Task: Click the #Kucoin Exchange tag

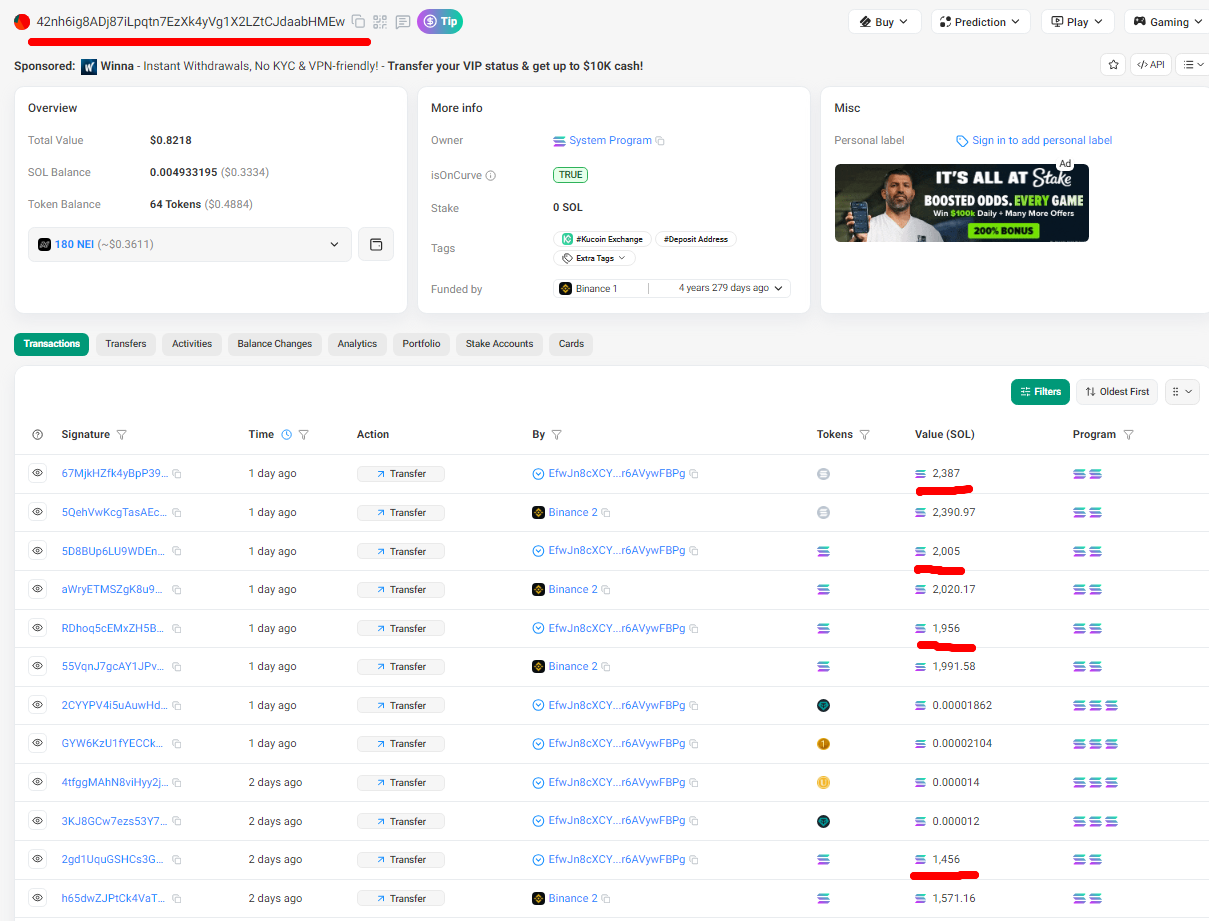Action: [603, 239]
